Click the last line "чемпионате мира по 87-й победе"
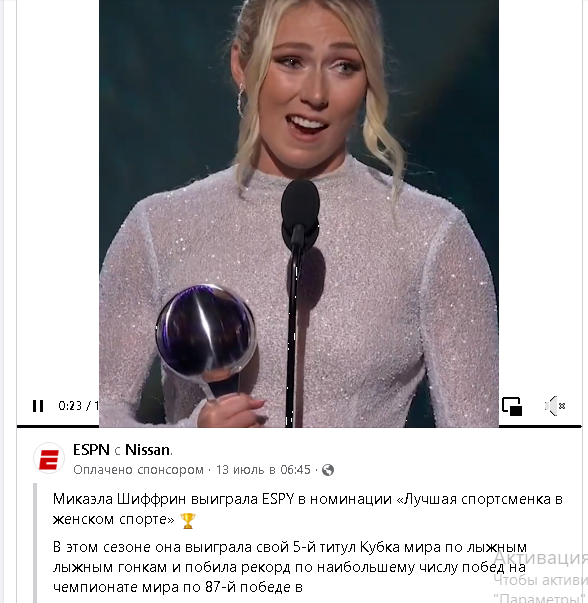Viewport: 588px width, 603px height. click(x=178, y=587)
